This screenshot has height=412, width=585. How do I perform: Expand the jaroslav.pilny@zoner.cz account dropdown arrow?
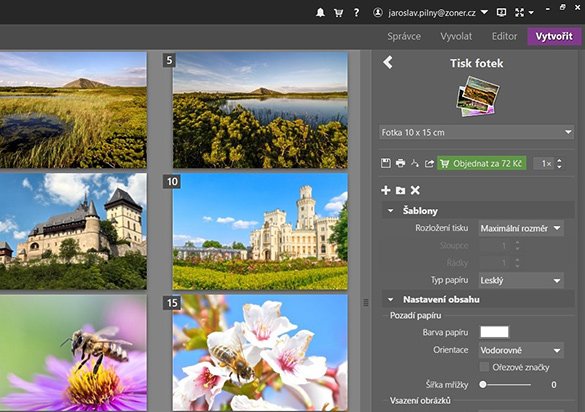click(484, 12)
